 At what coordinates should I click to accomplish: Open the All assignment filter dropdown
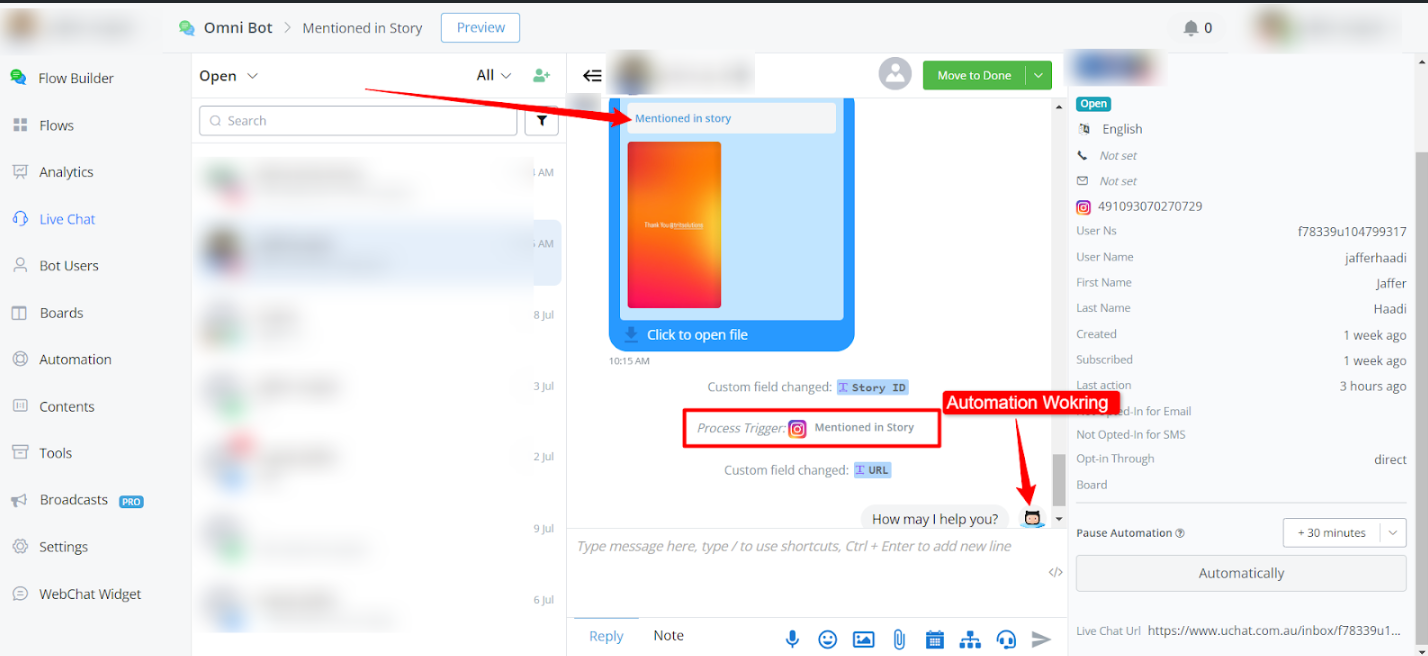tap(494, 75)
